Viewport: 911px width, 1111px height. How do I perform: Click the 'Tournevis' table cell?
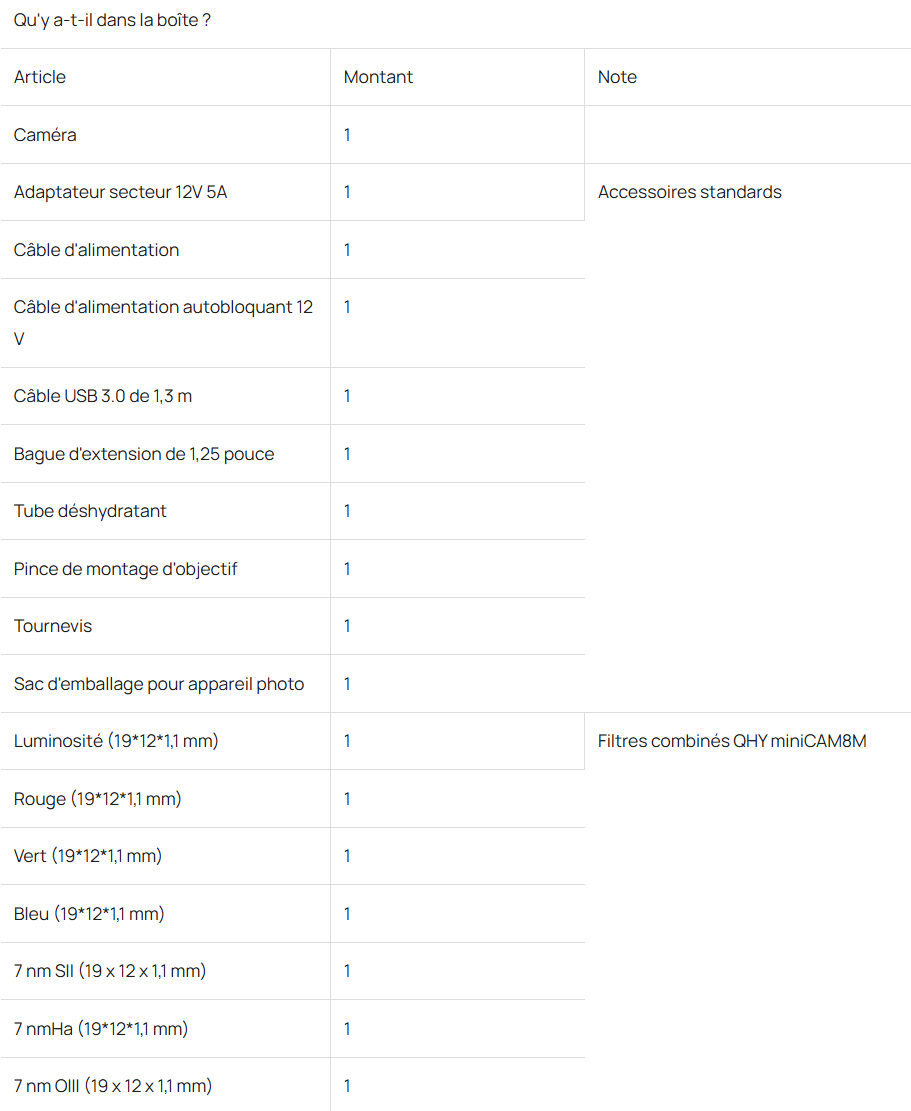click(x=53, y=626)
